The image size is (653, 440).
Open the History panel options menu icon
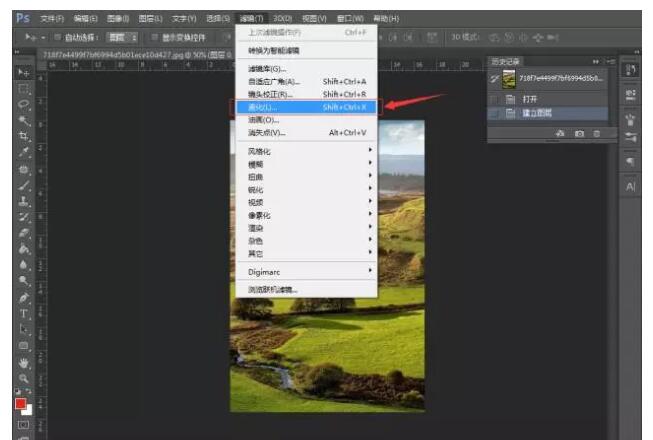click(611, 62)
